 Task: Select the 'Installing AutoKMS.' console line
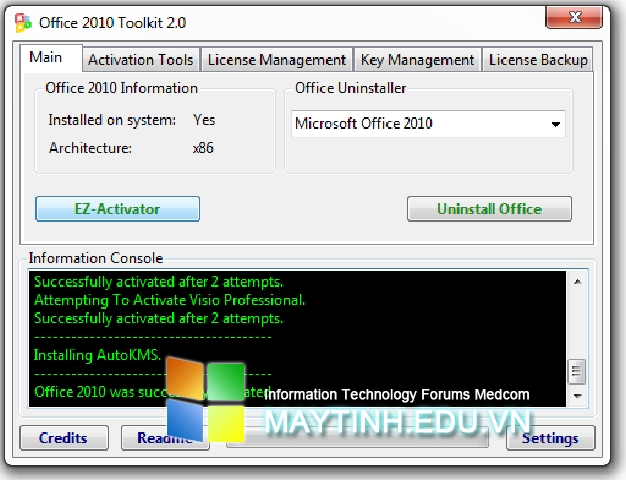click(x=97, y=355)
